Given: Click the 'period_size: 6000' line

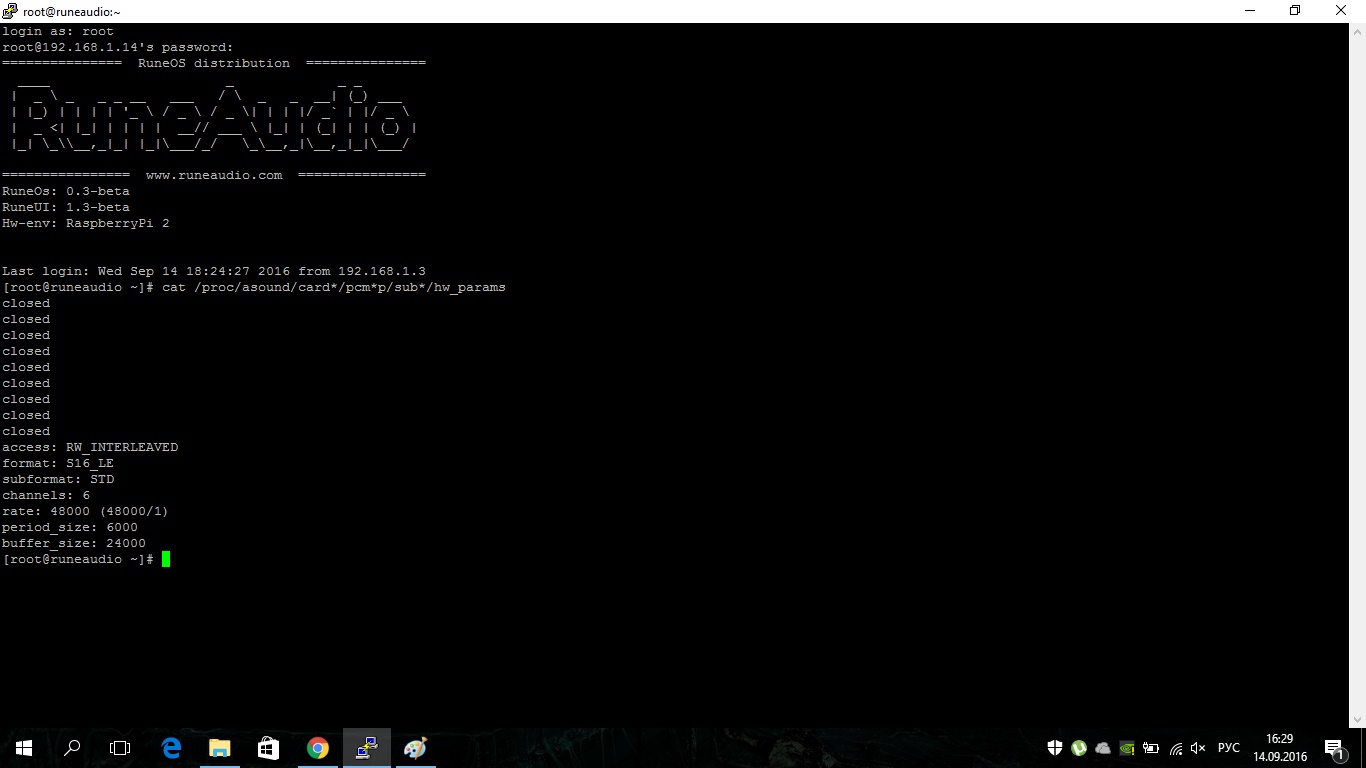Looking at the screenshot, I should click(x=70, y=527).
